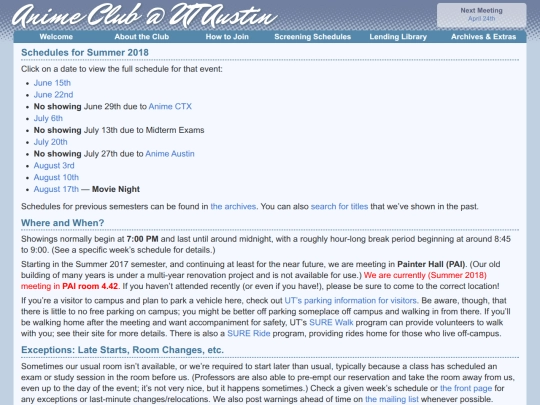Click the Schedules for Summer 2018 heading
The image size is (540, 405).
[x=85, y=53]
